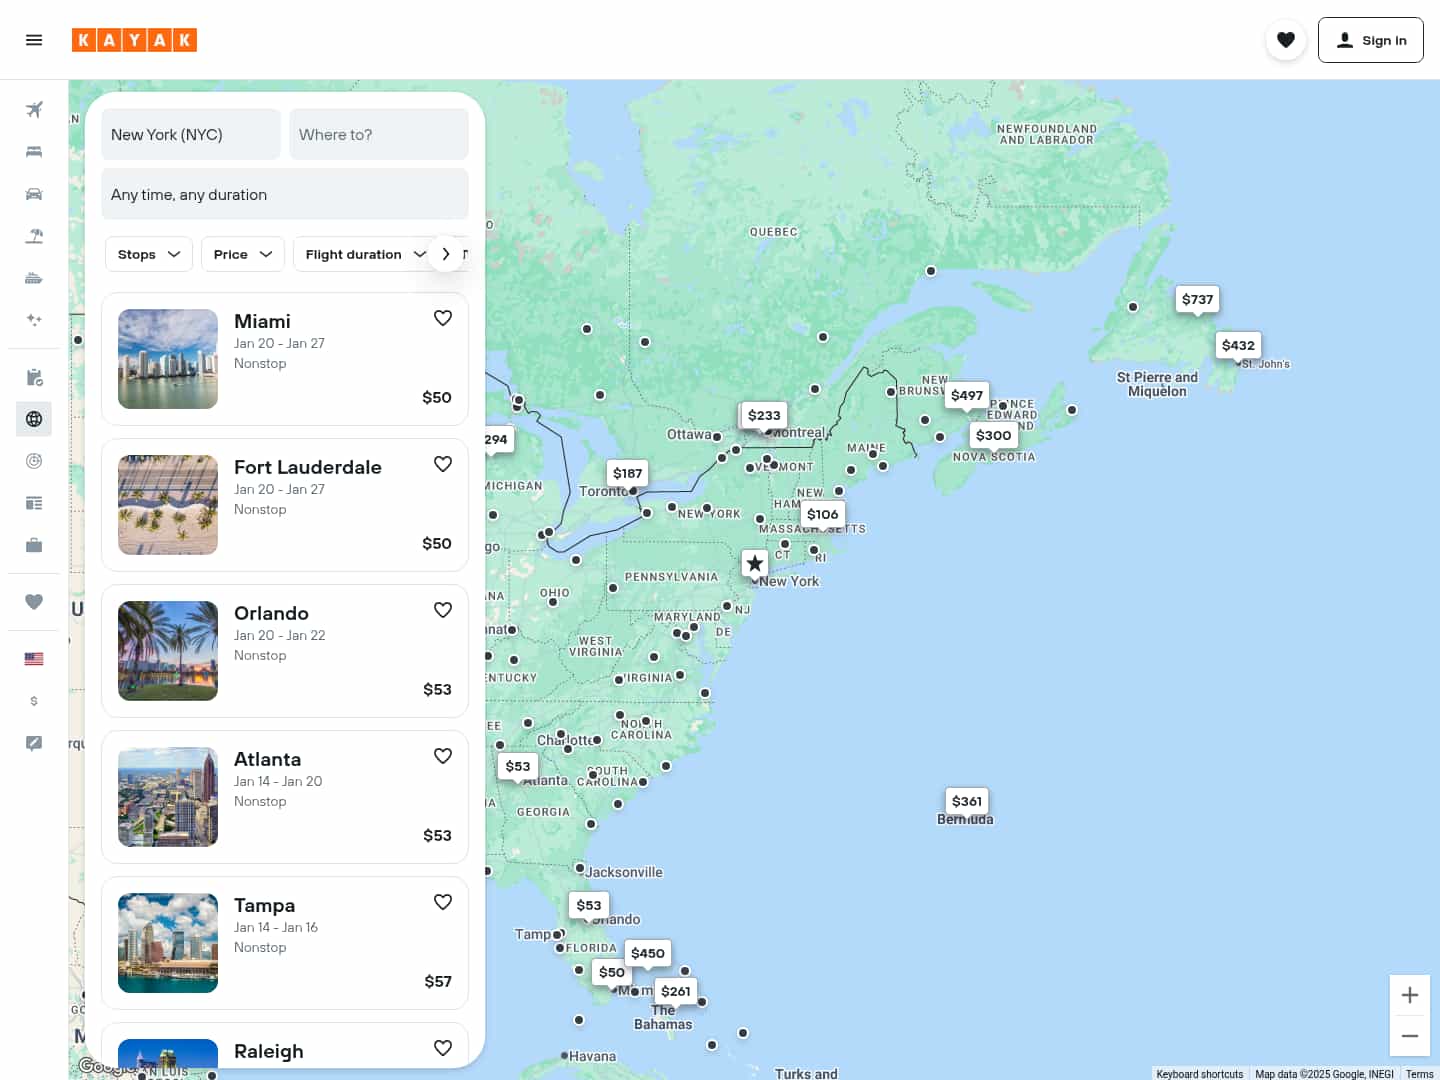This screenshot has width=1440, height=1080.
Task: Click the Where to? destination field
Action: [x=379, y=134]
